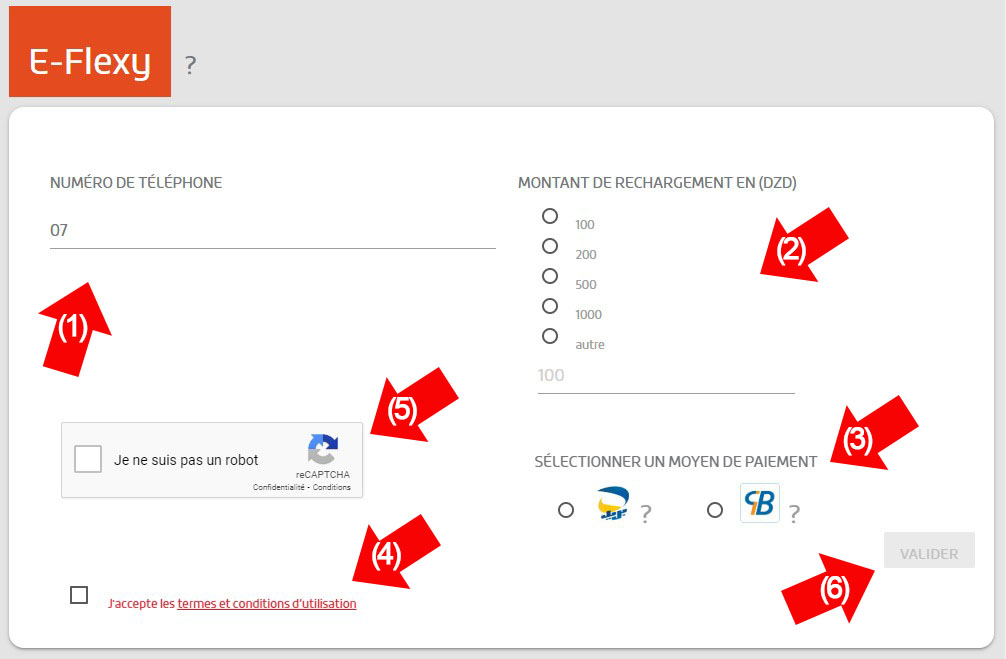The width and height of the screenshot is (1006, 659).
Task: Choose the 'autre' amount option
Action: [550, 336]
